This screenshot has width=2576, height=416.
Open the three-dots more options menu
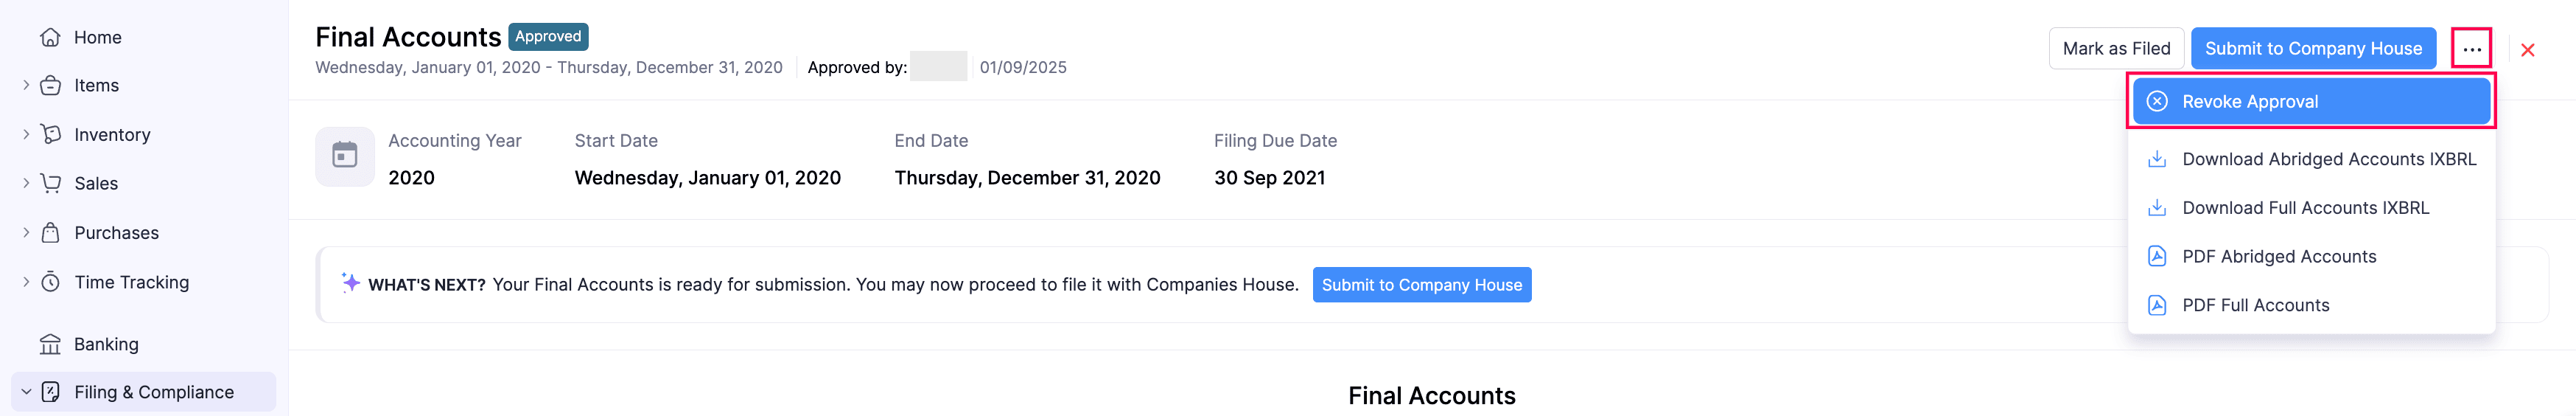tap(2471, 49)
